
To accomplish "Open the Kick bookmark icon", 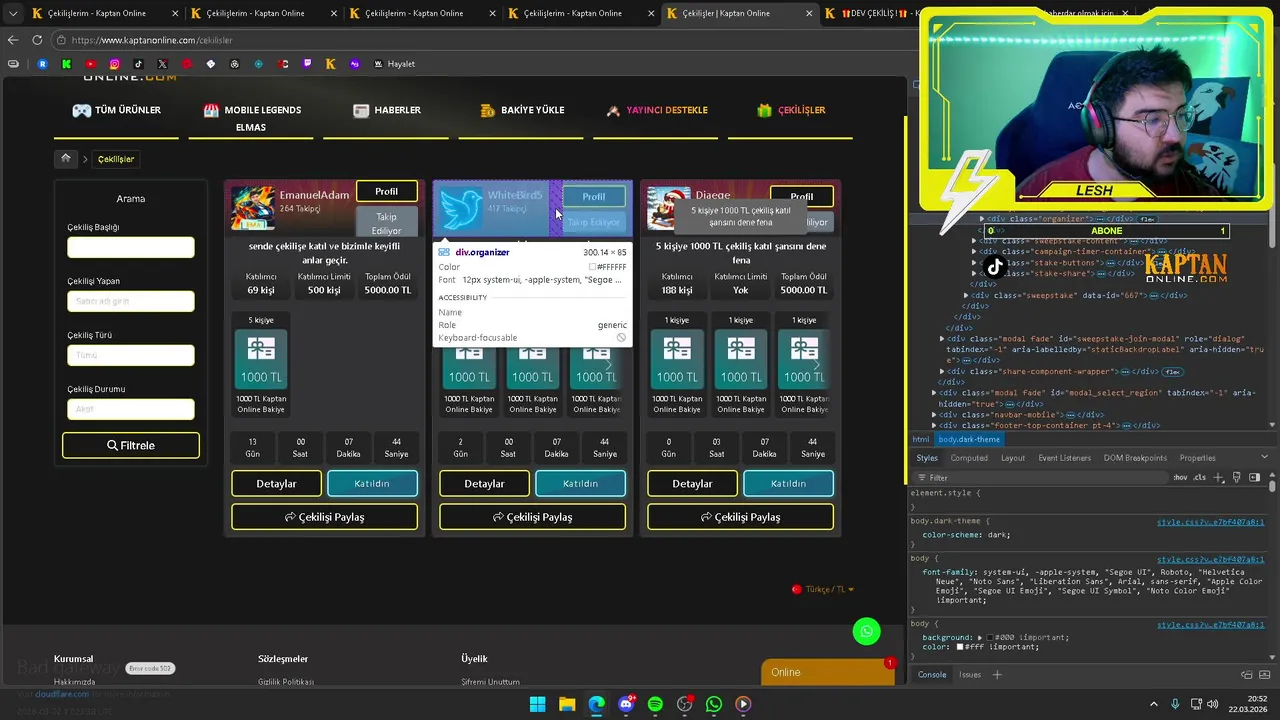I will coord(66,64).
